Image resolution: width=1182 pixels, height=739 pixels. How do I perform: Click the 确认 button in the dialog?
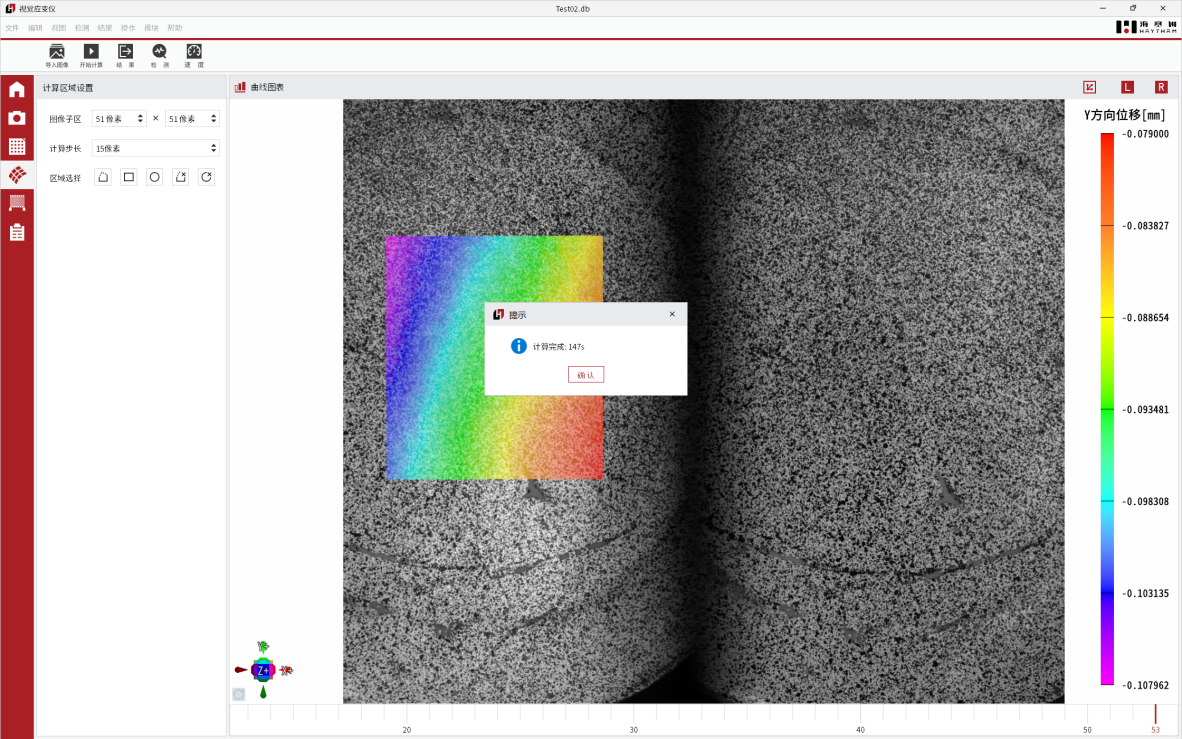click(x=586, y=375)
